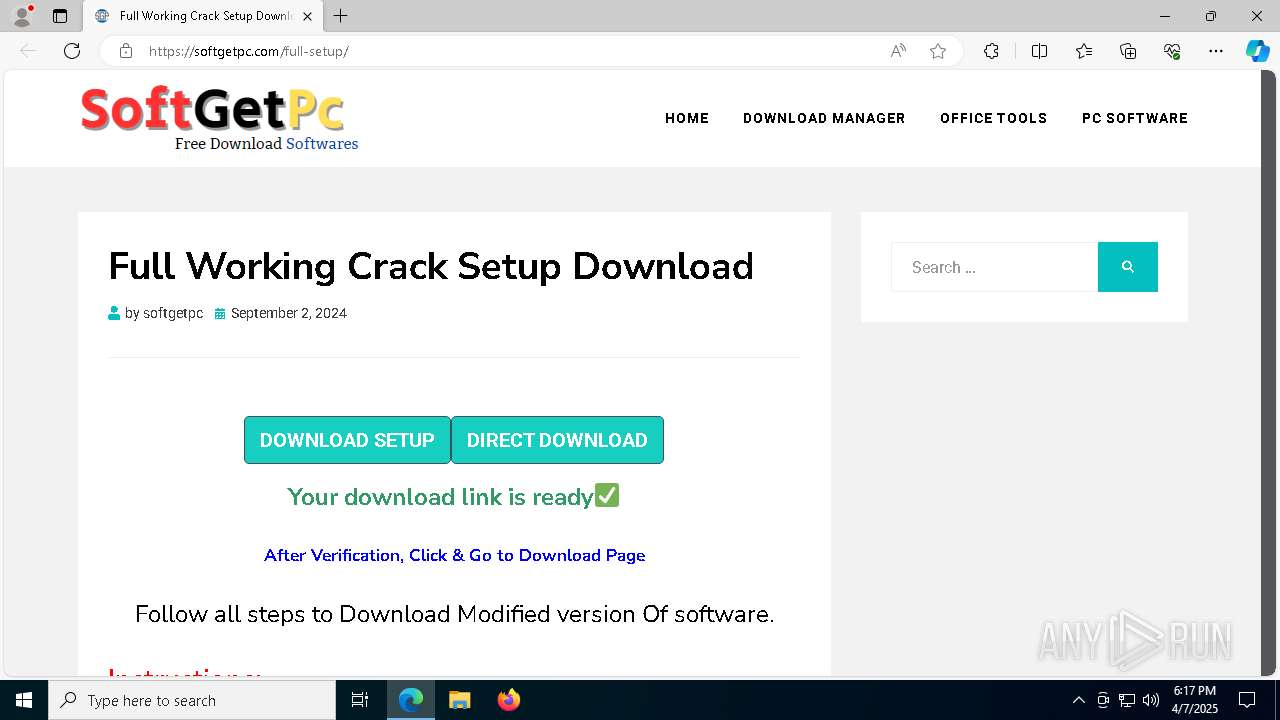The width and height of the screenshot is (1280, 720).
Task: Open the DOWNLOAD MANAGER menu item
Action: 824,118
